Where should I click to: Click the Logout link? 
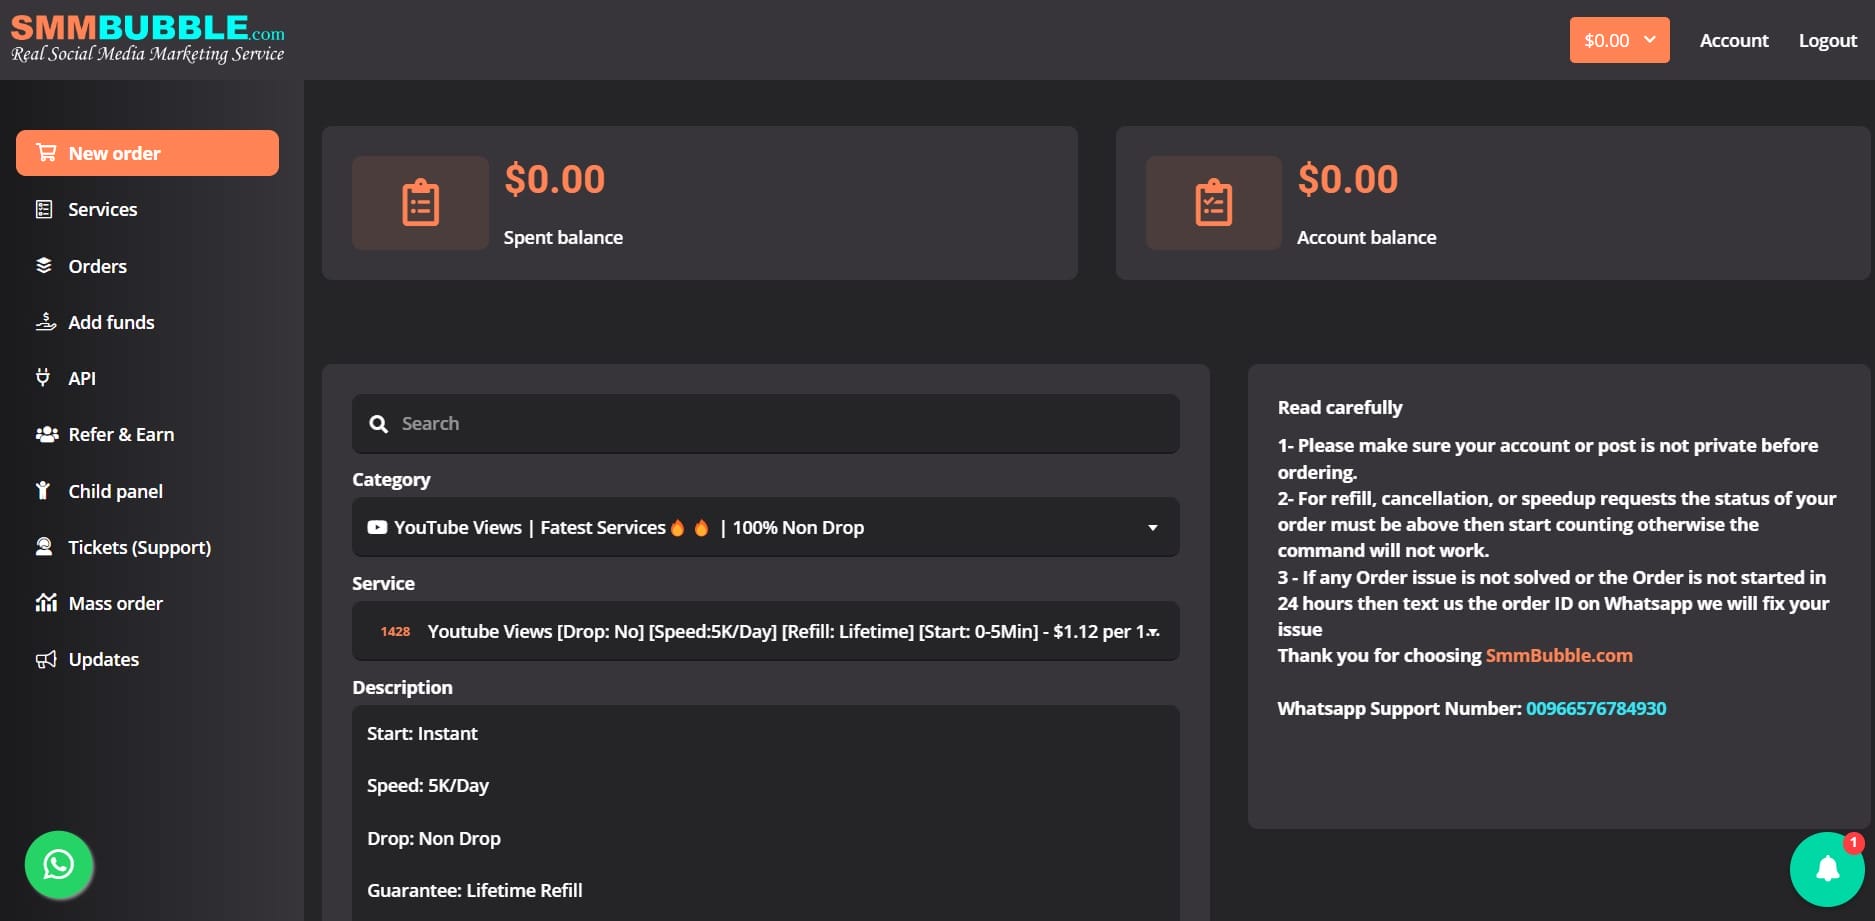[x=1827, y=40]
